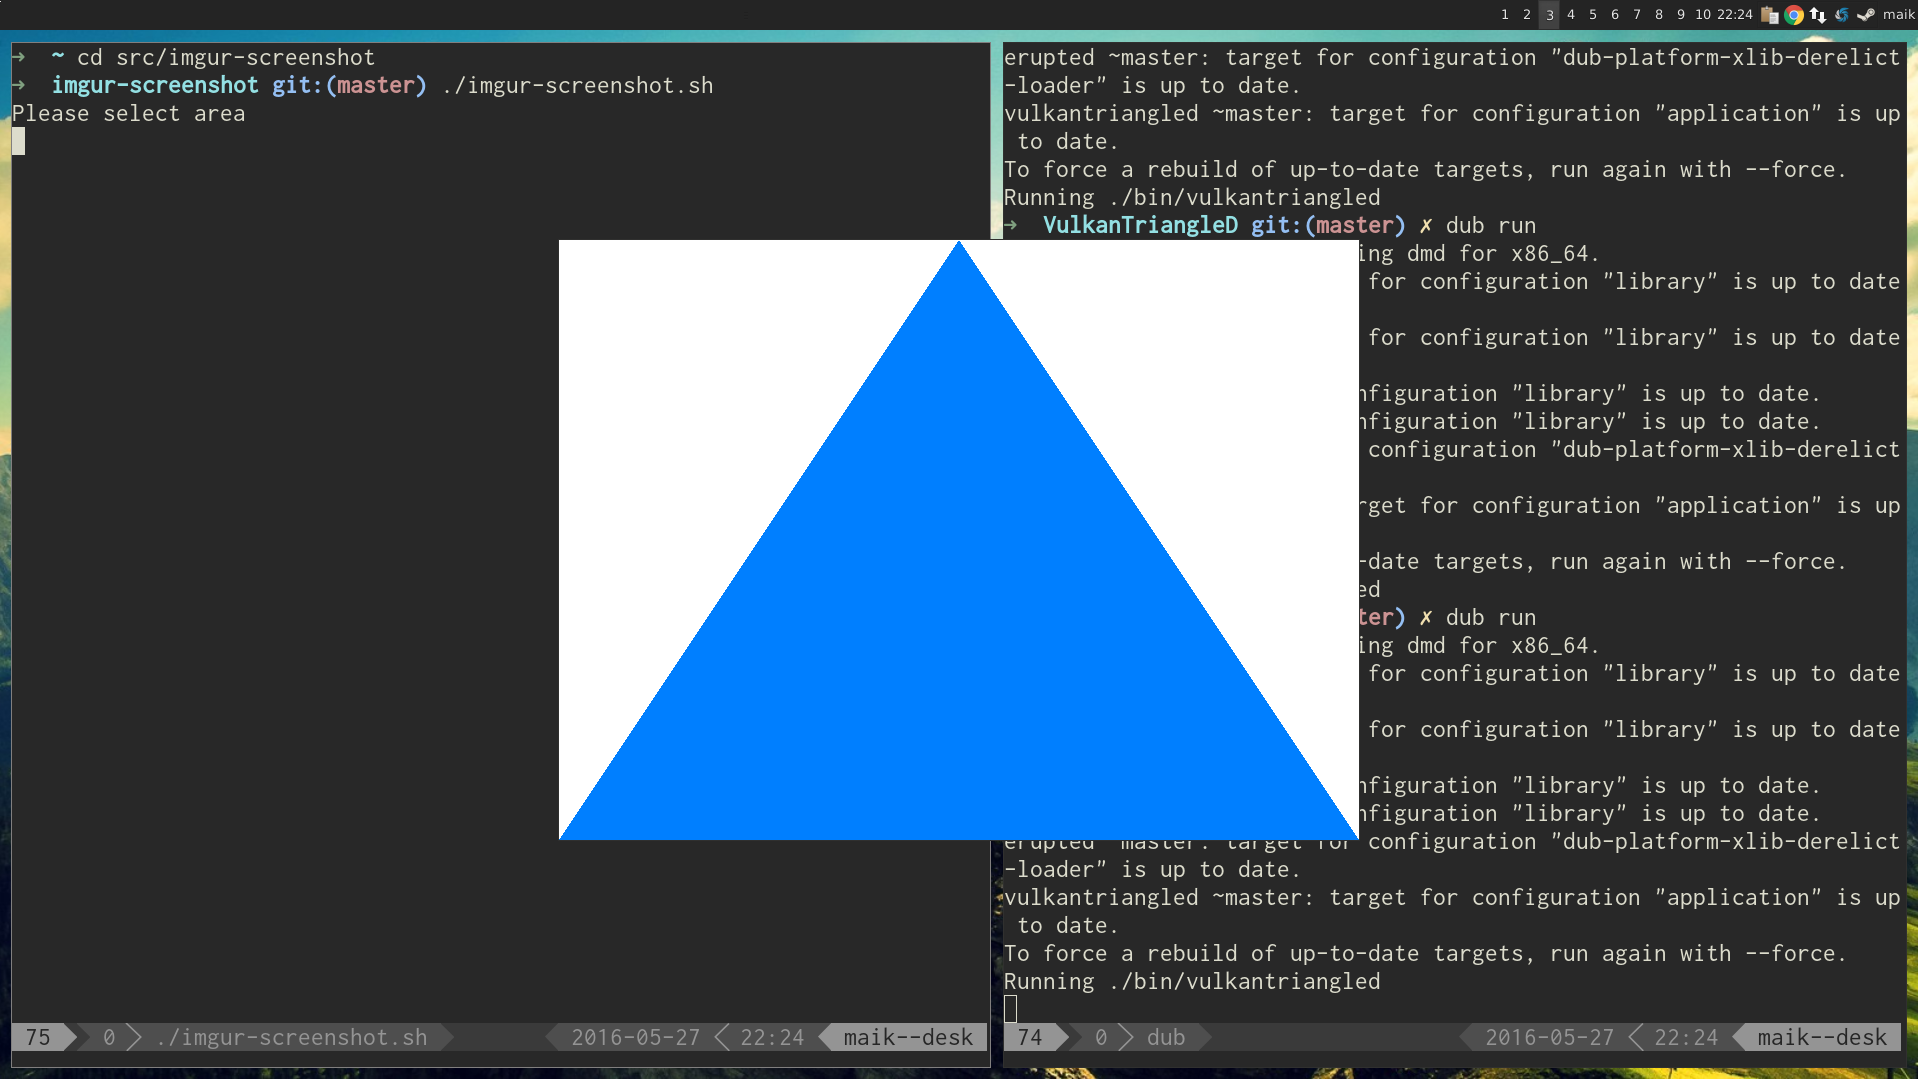
Task: Click the './imgur-screenshot.sh' status bar segment
Action: [x=293, y=1037]
